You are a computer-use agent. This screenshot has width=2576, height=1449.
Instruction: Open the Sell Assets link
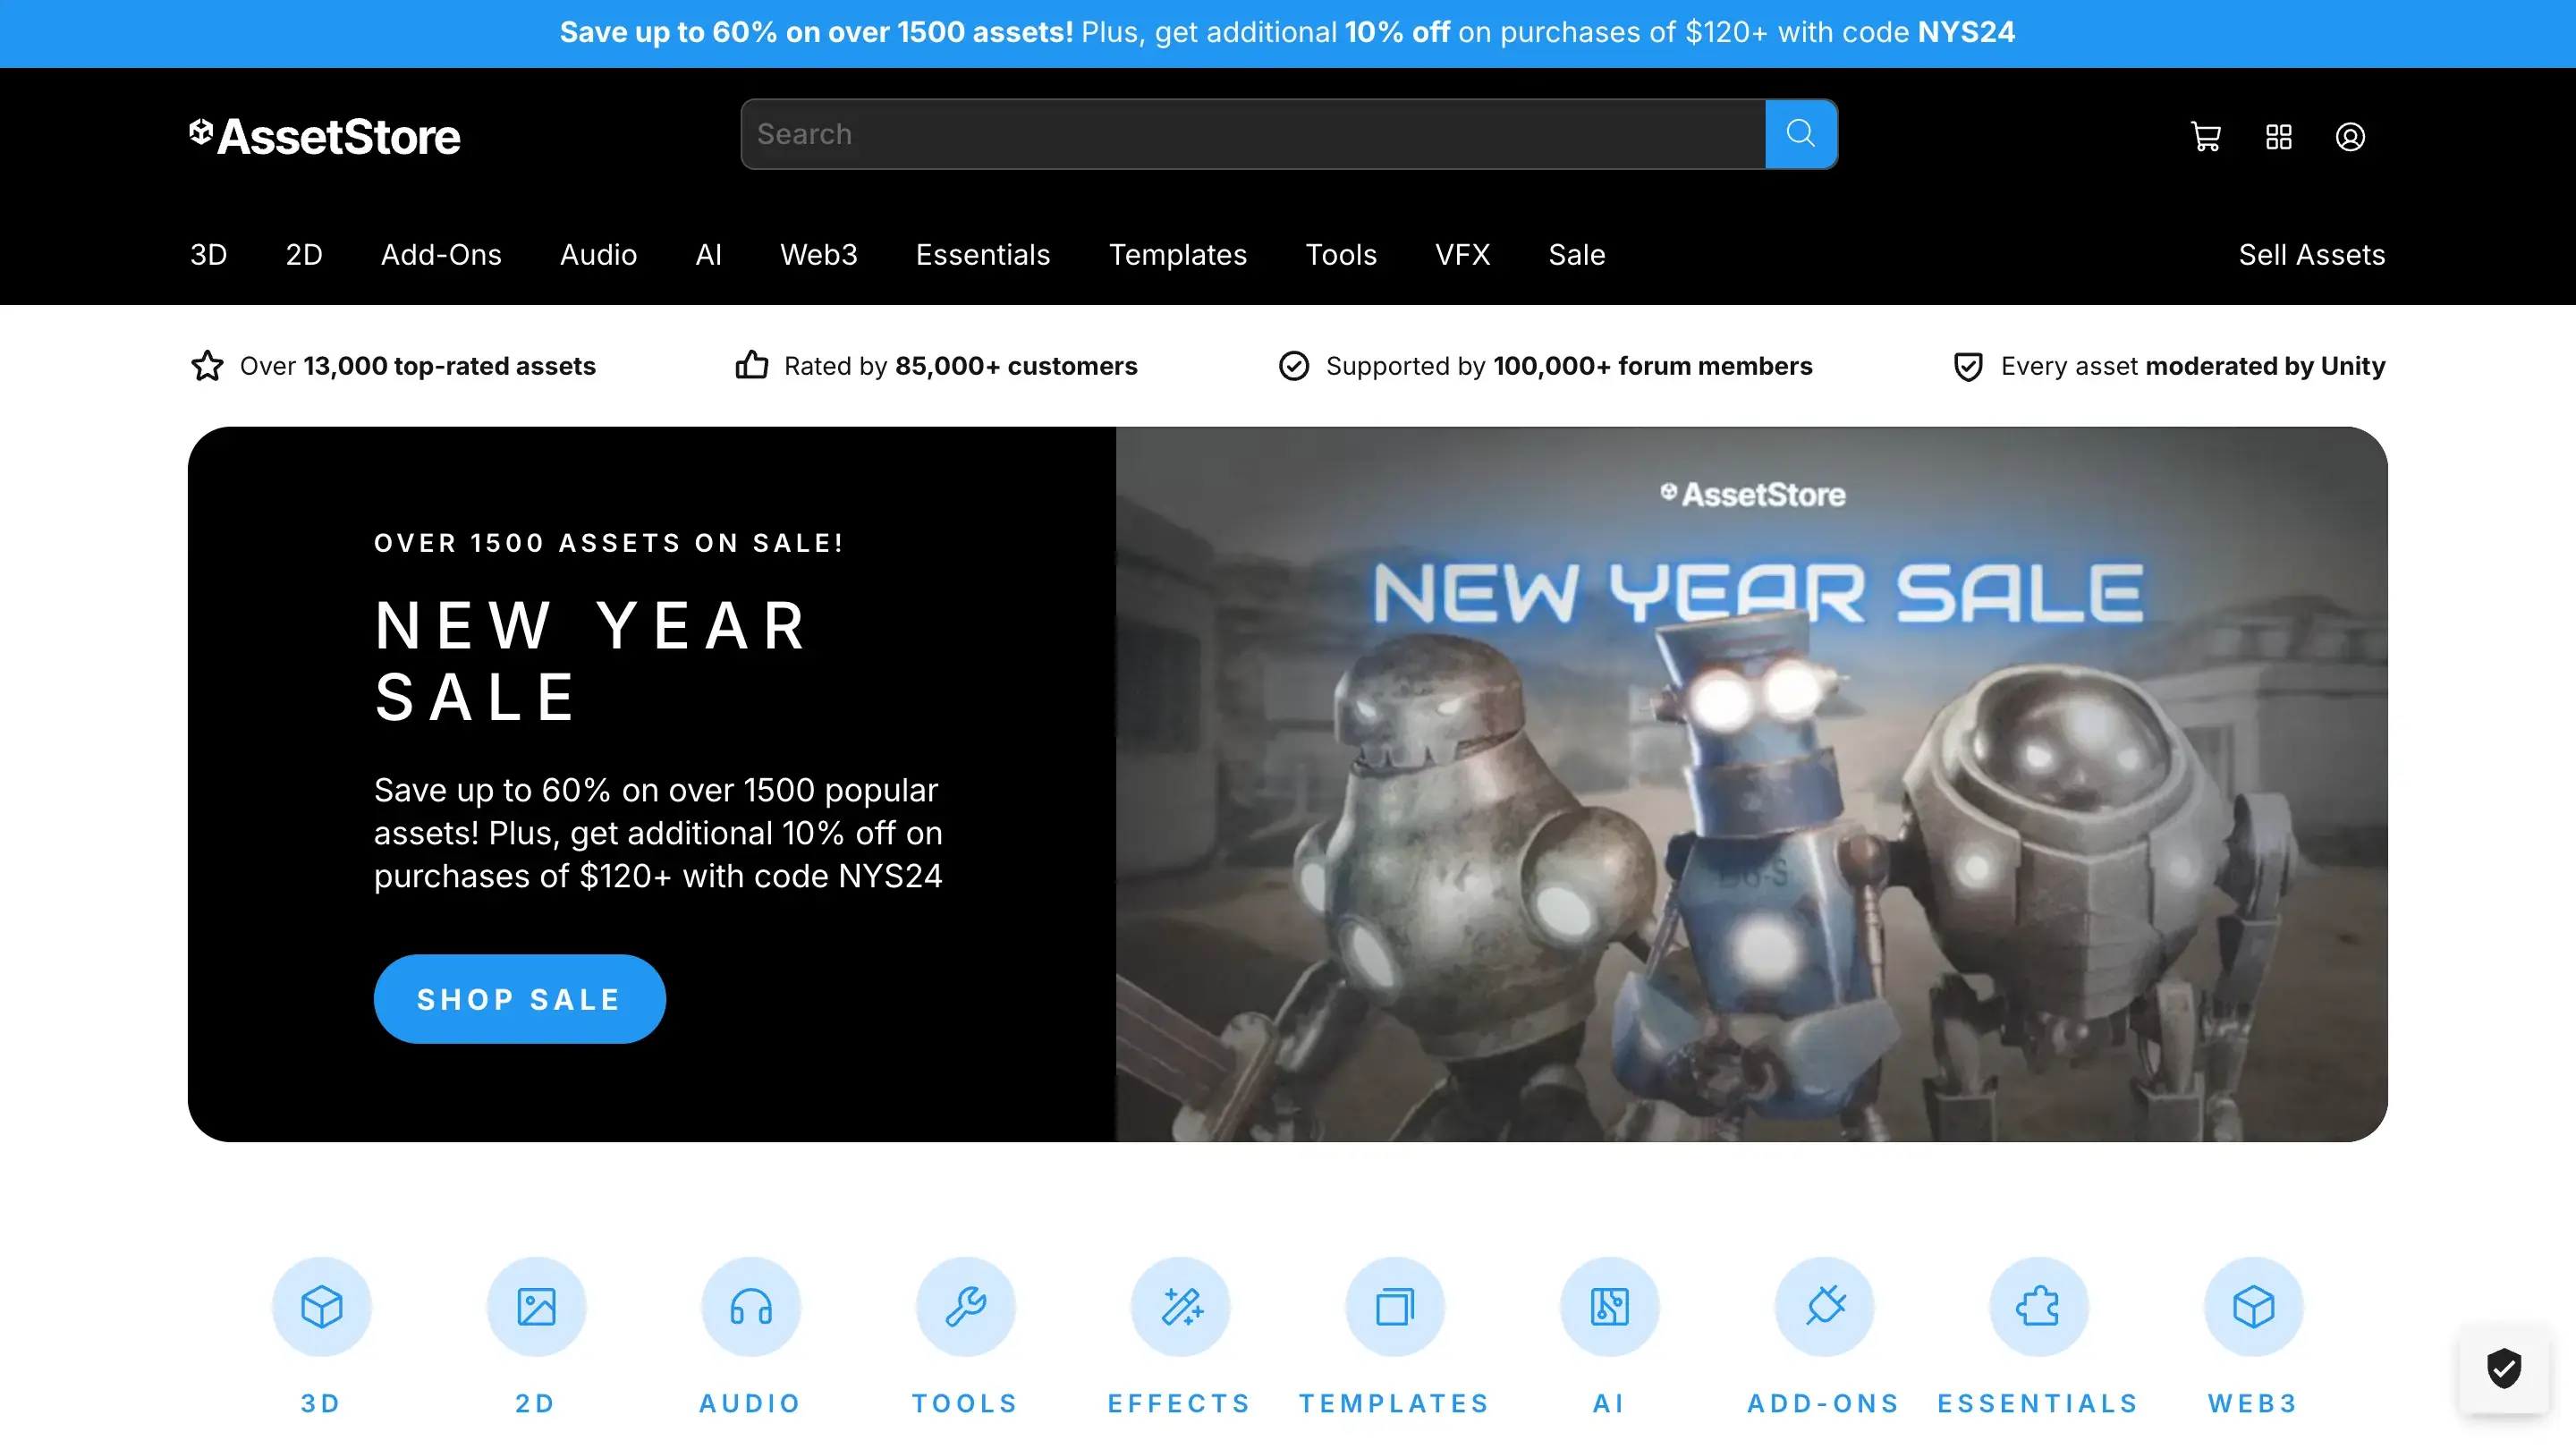pyautogui.click(x=2310, y=255)
